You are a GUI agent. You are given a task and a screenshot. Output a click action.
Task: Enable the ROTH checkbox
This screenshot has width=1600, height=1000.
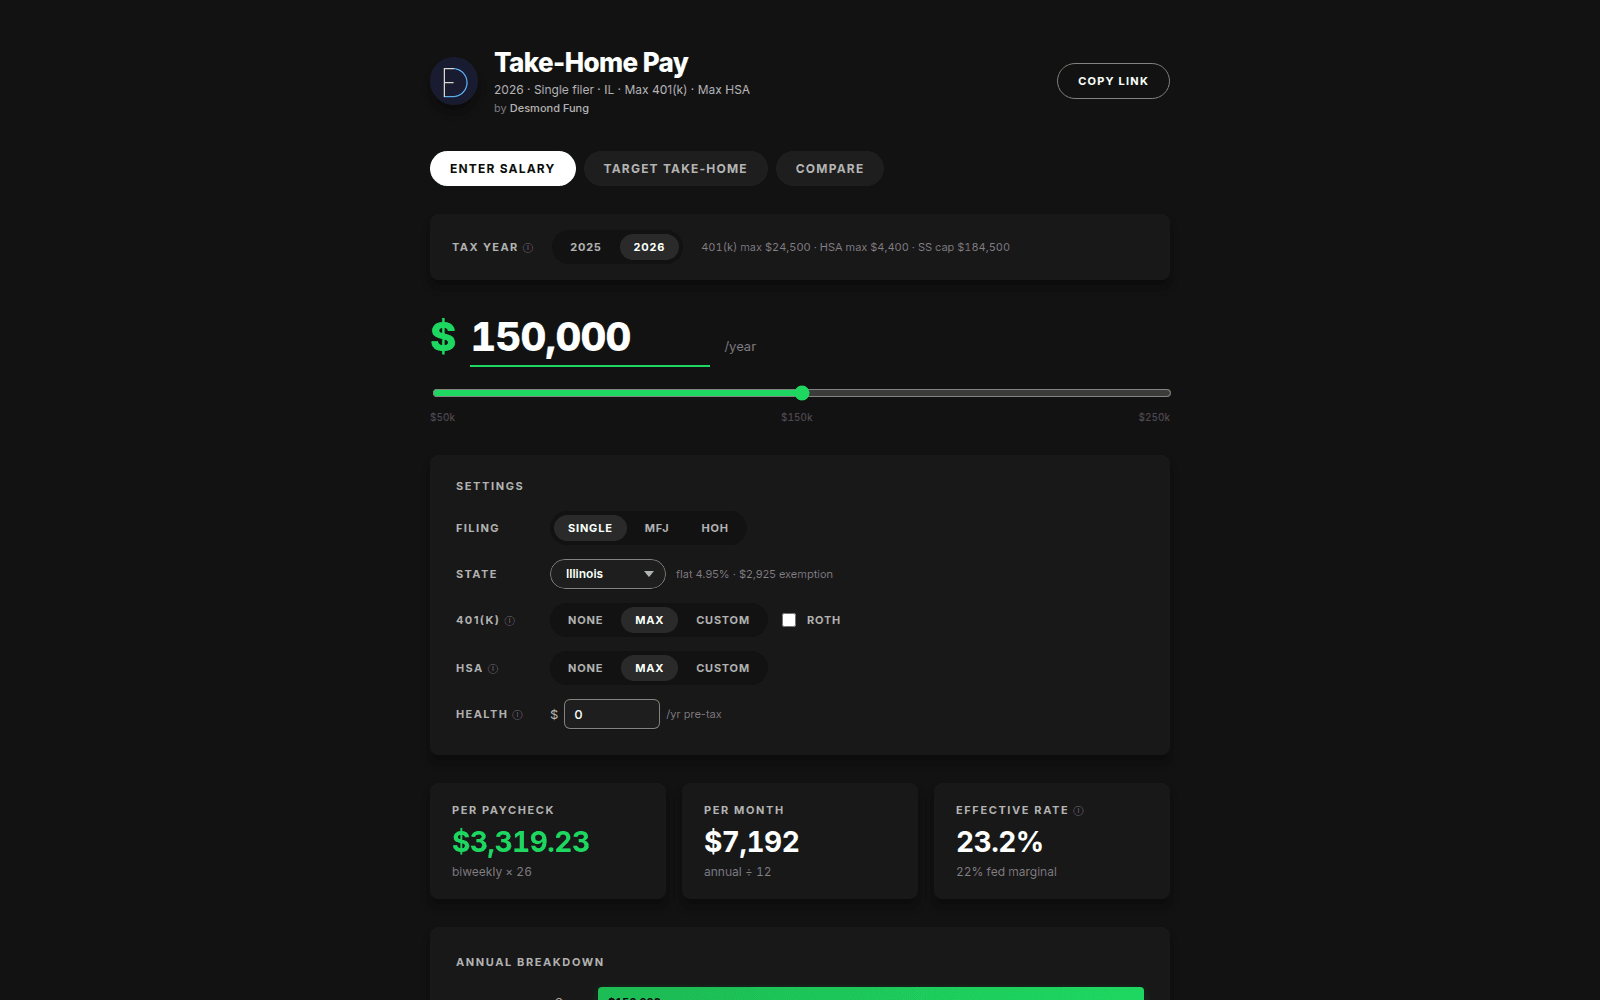tap(789, 620)
